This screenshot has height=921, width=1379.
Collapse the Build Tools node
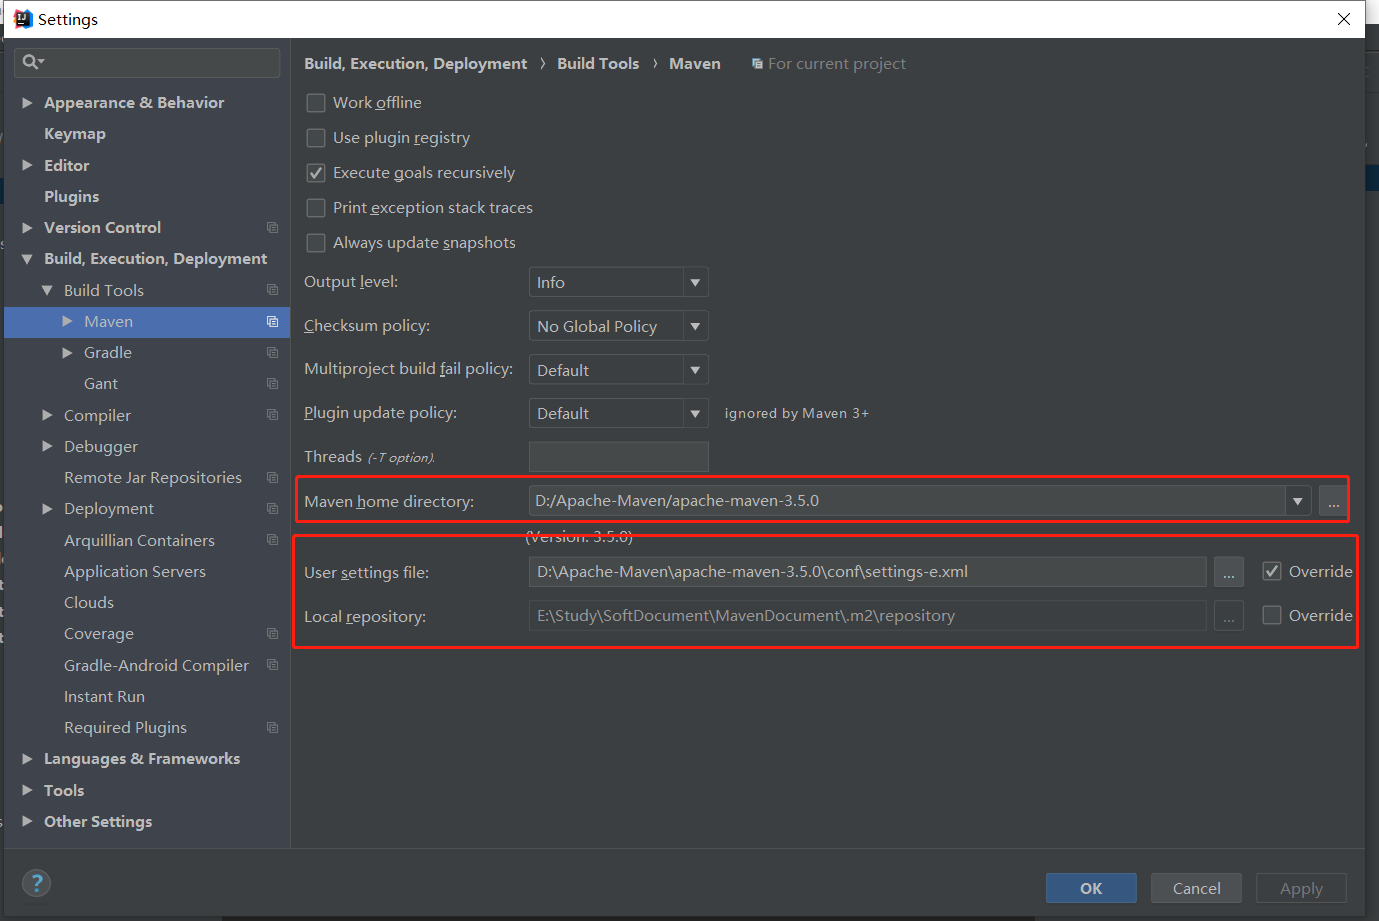(x=47, y=290)
